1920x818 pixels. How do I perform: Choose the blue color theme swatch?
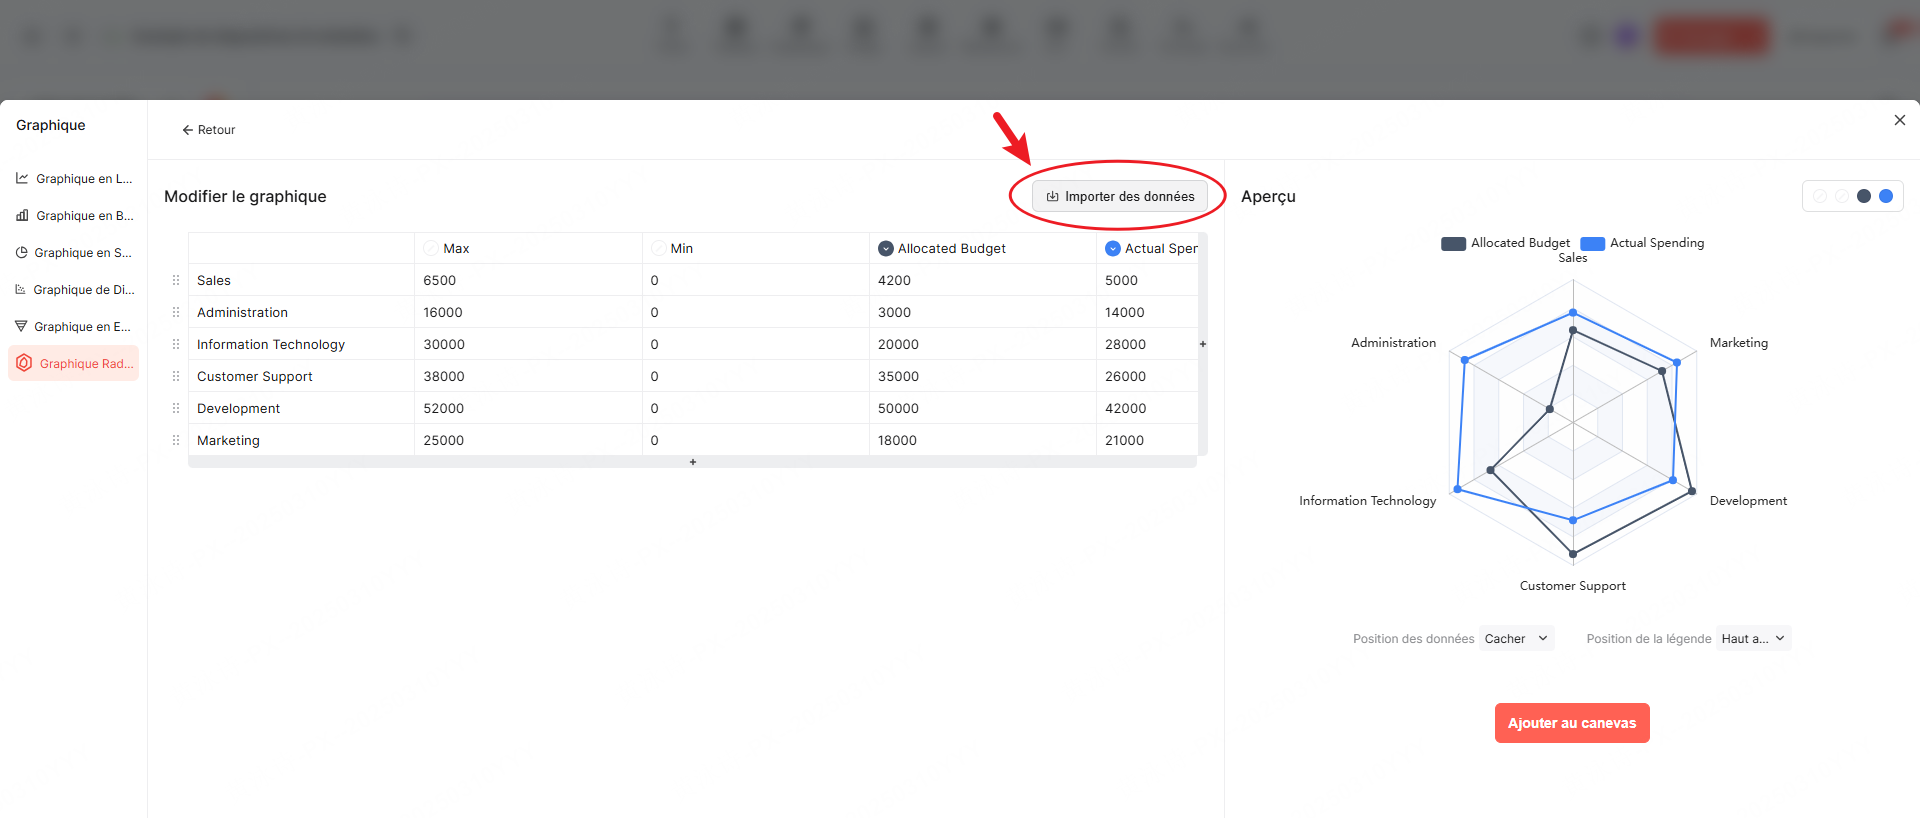(1885, 196)
